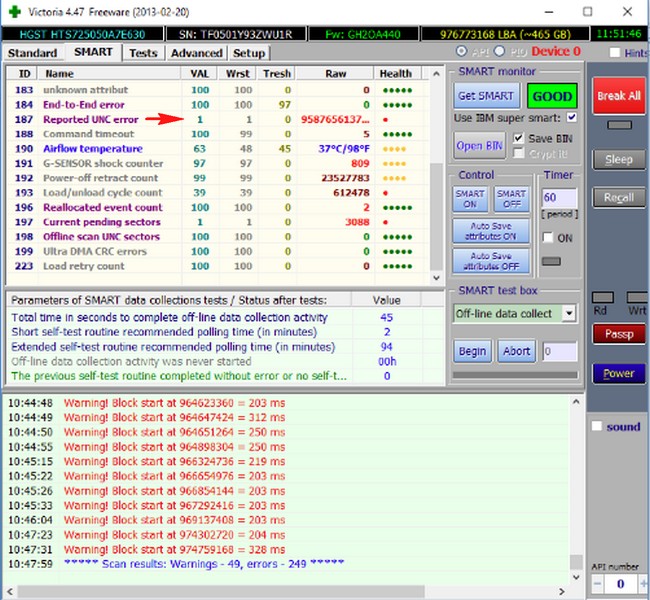Click Auto Save attributes OFF
This screenshot has width=650, height=600.
(491, 262)
